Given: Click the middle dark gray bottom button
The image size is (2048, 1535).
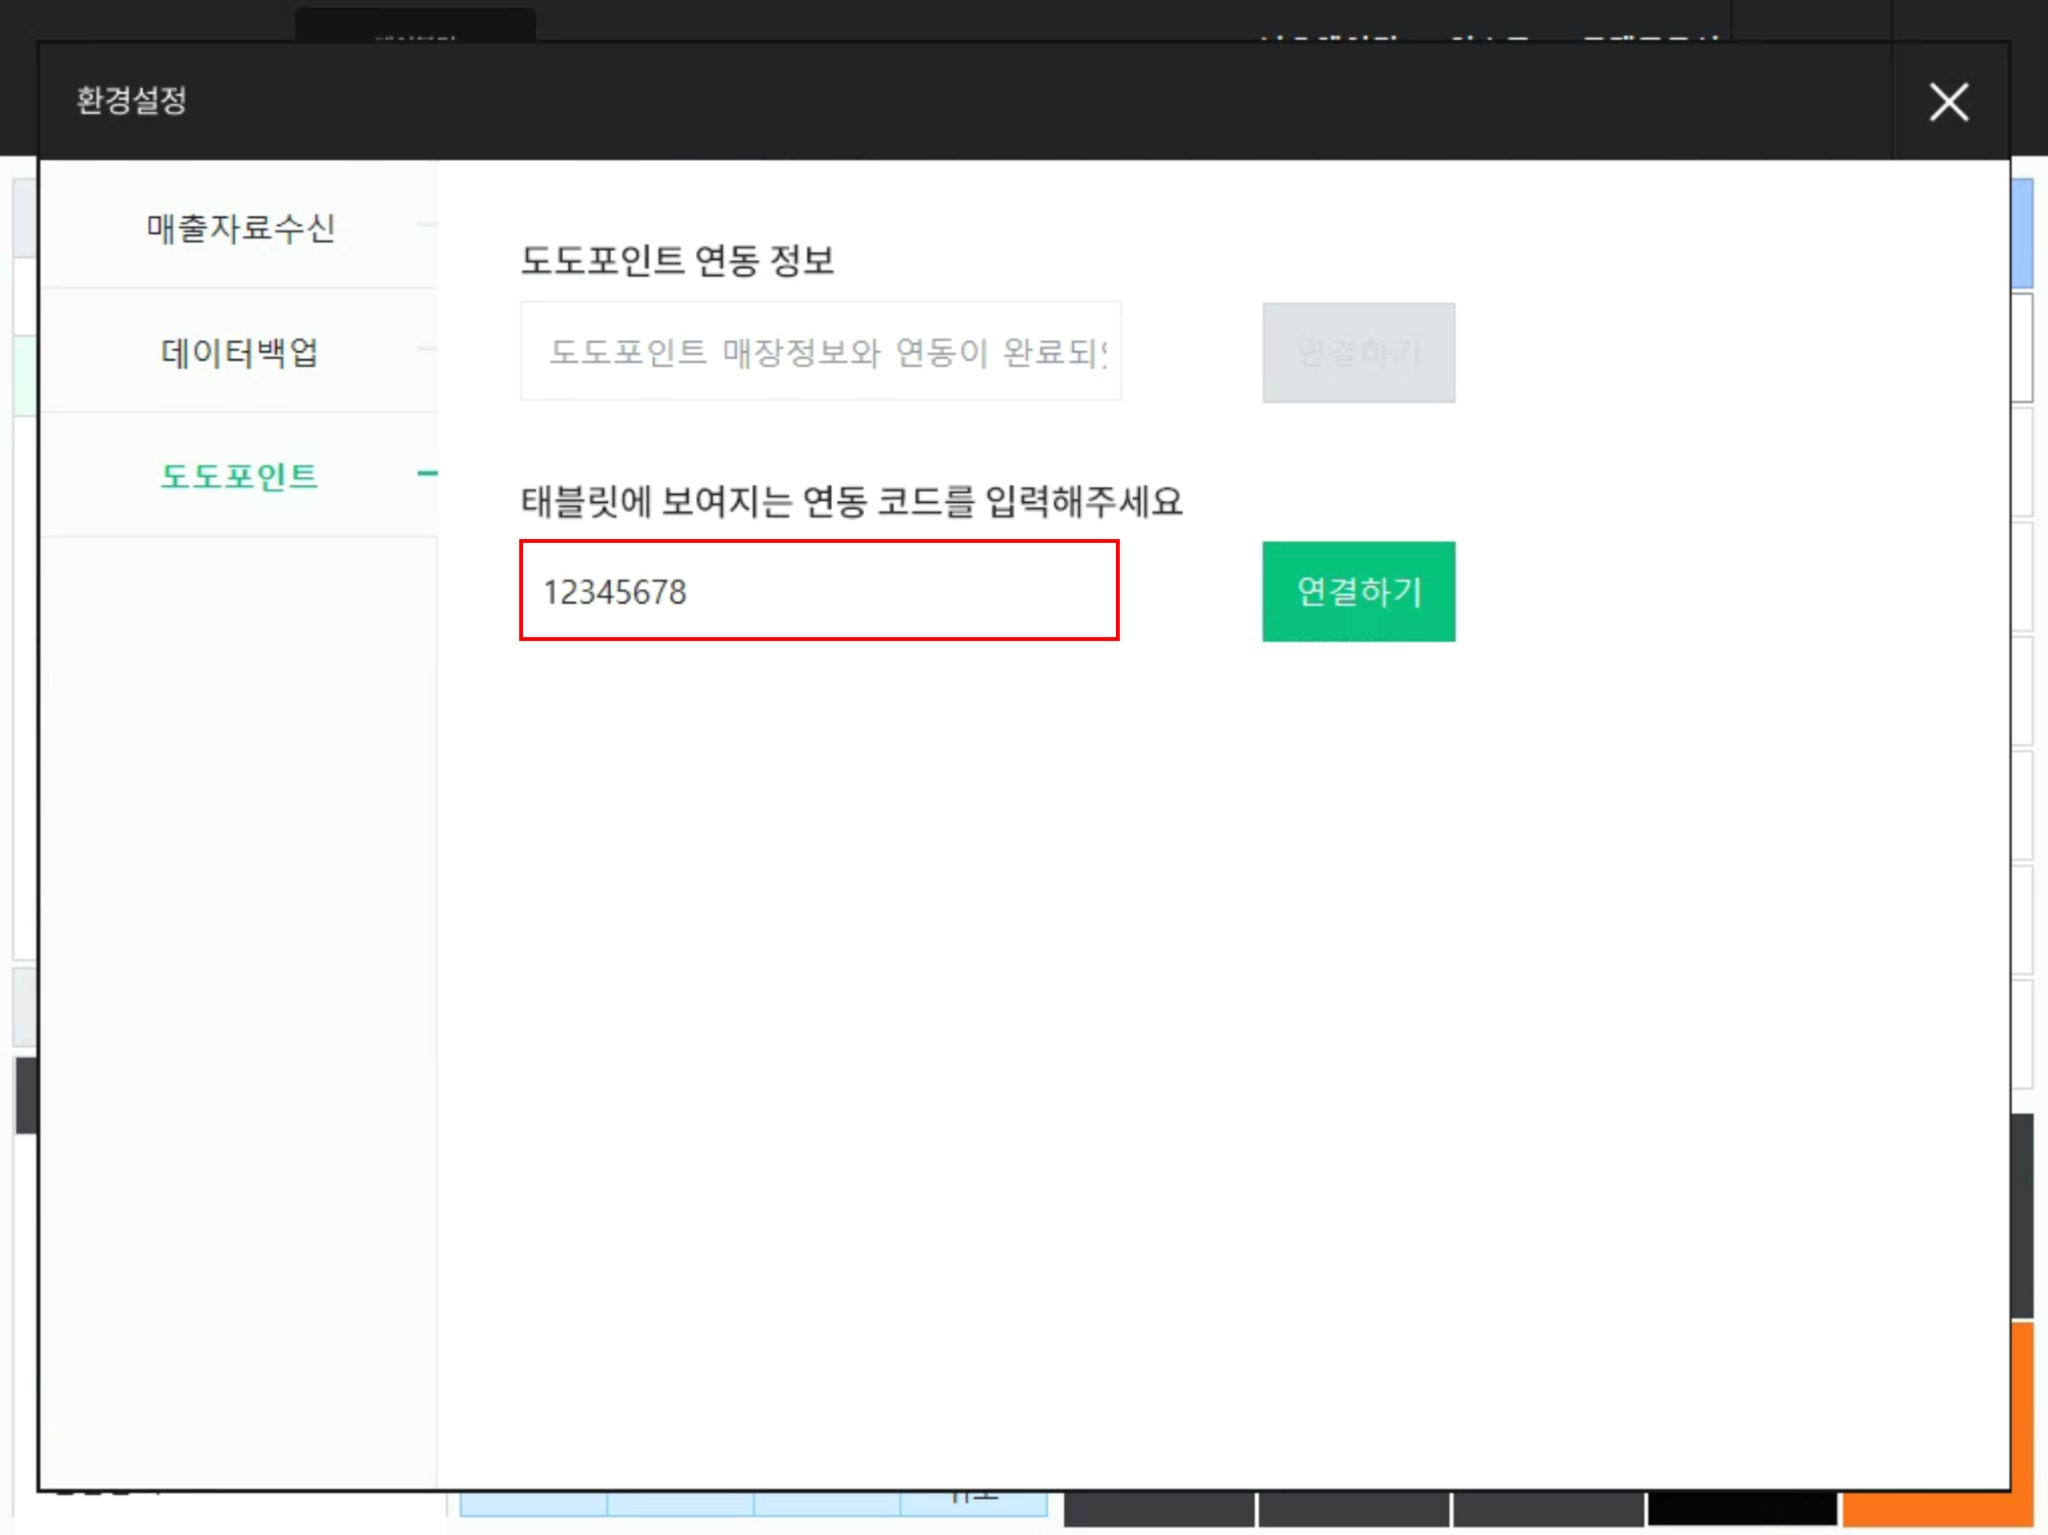Looking at the screenshot, I should [x=1353, y=1509].
